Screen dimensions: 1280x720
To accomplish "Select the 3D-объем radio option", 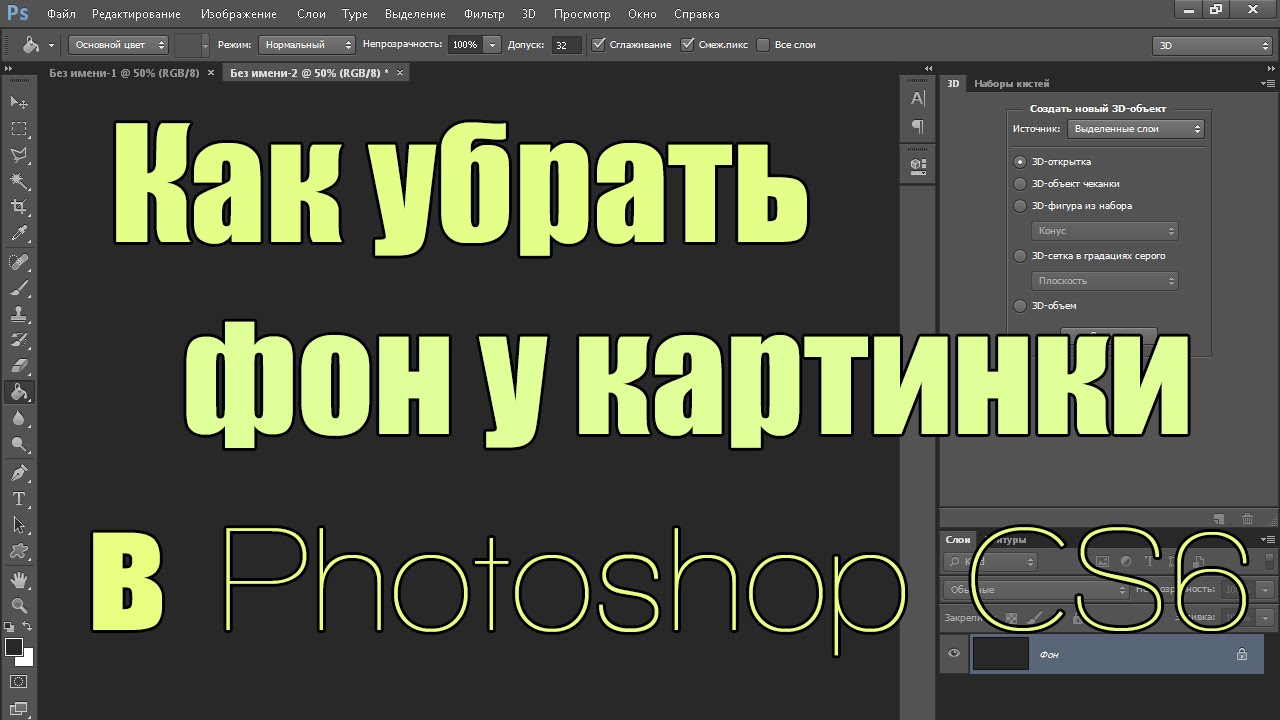I will pos(1020,305).
